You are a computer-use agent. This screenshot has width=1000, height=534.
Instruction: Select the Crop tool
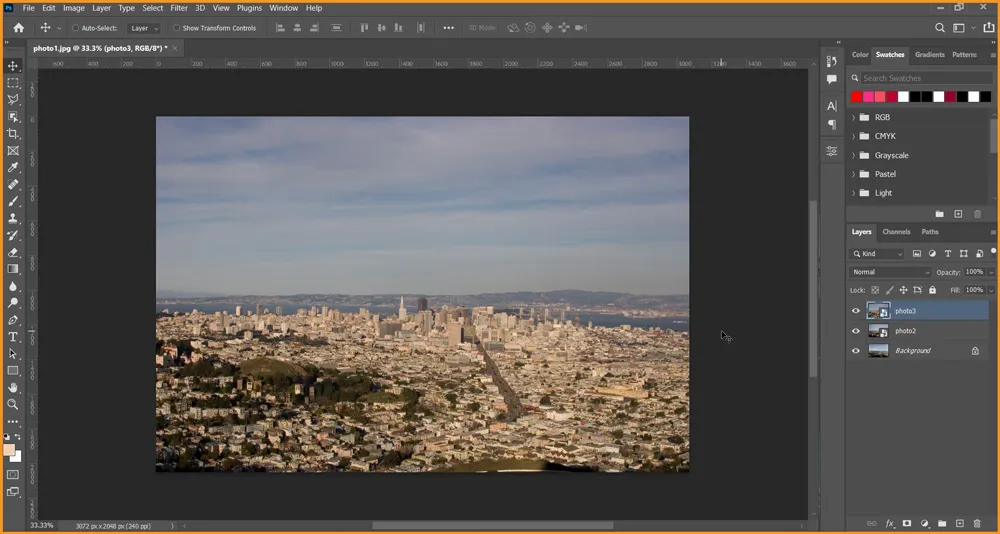[x=13, y=133]
